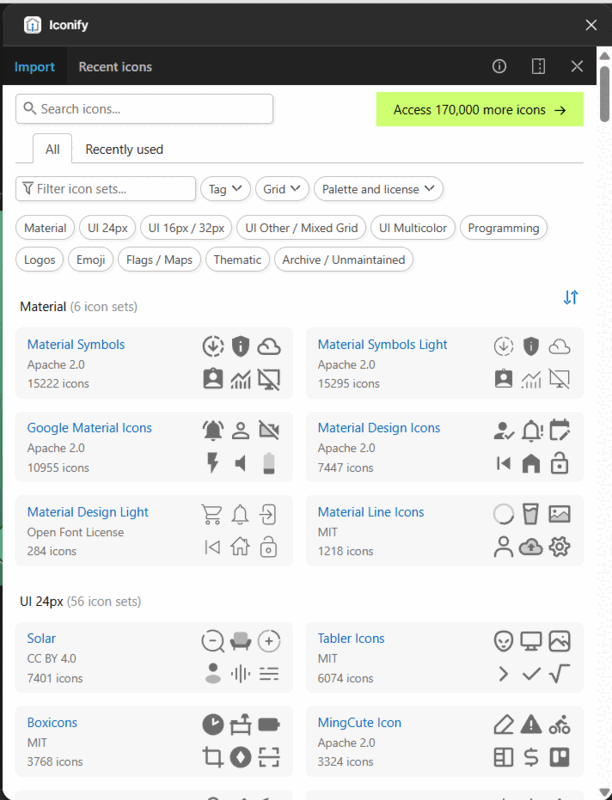Image resolution: width=612 pixels, height=800 pixels.
Task: Toggle the Emoji filter chip
Action: click(x=91, y=260)
